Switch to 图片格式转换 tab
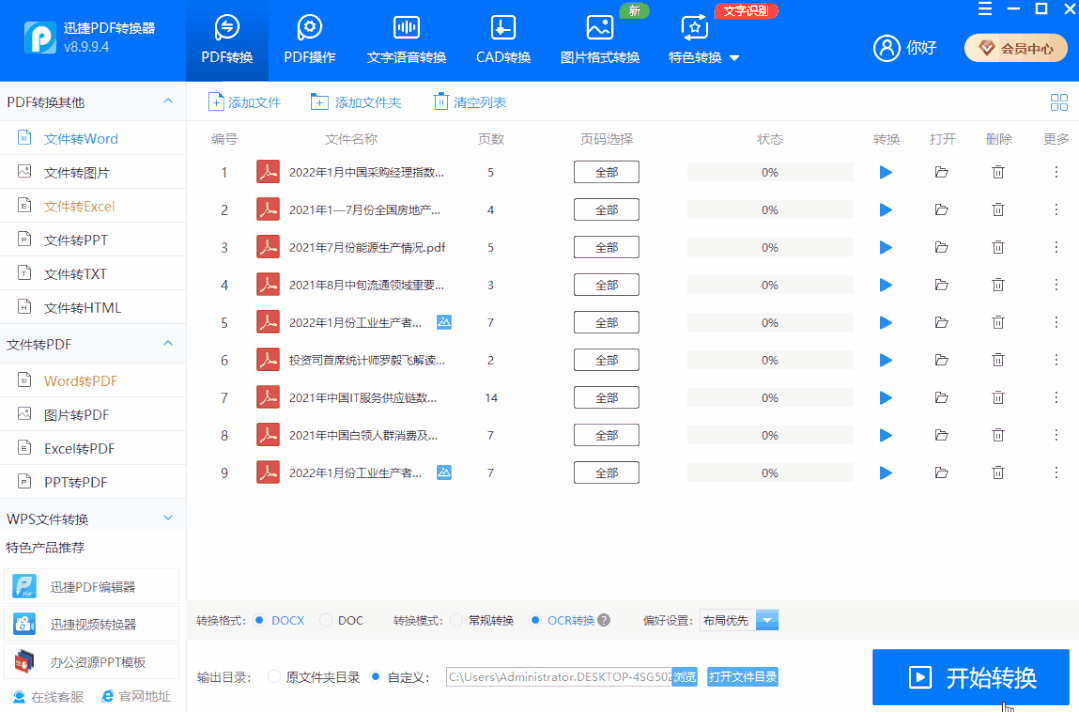1079x712 pixels. tap(600, 40)
